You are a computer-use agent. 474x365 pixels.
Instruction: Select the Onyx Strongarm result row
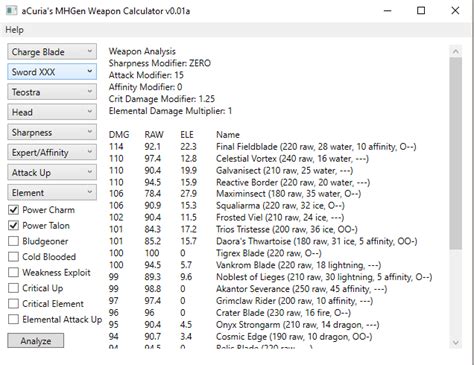tap(244, 325)
